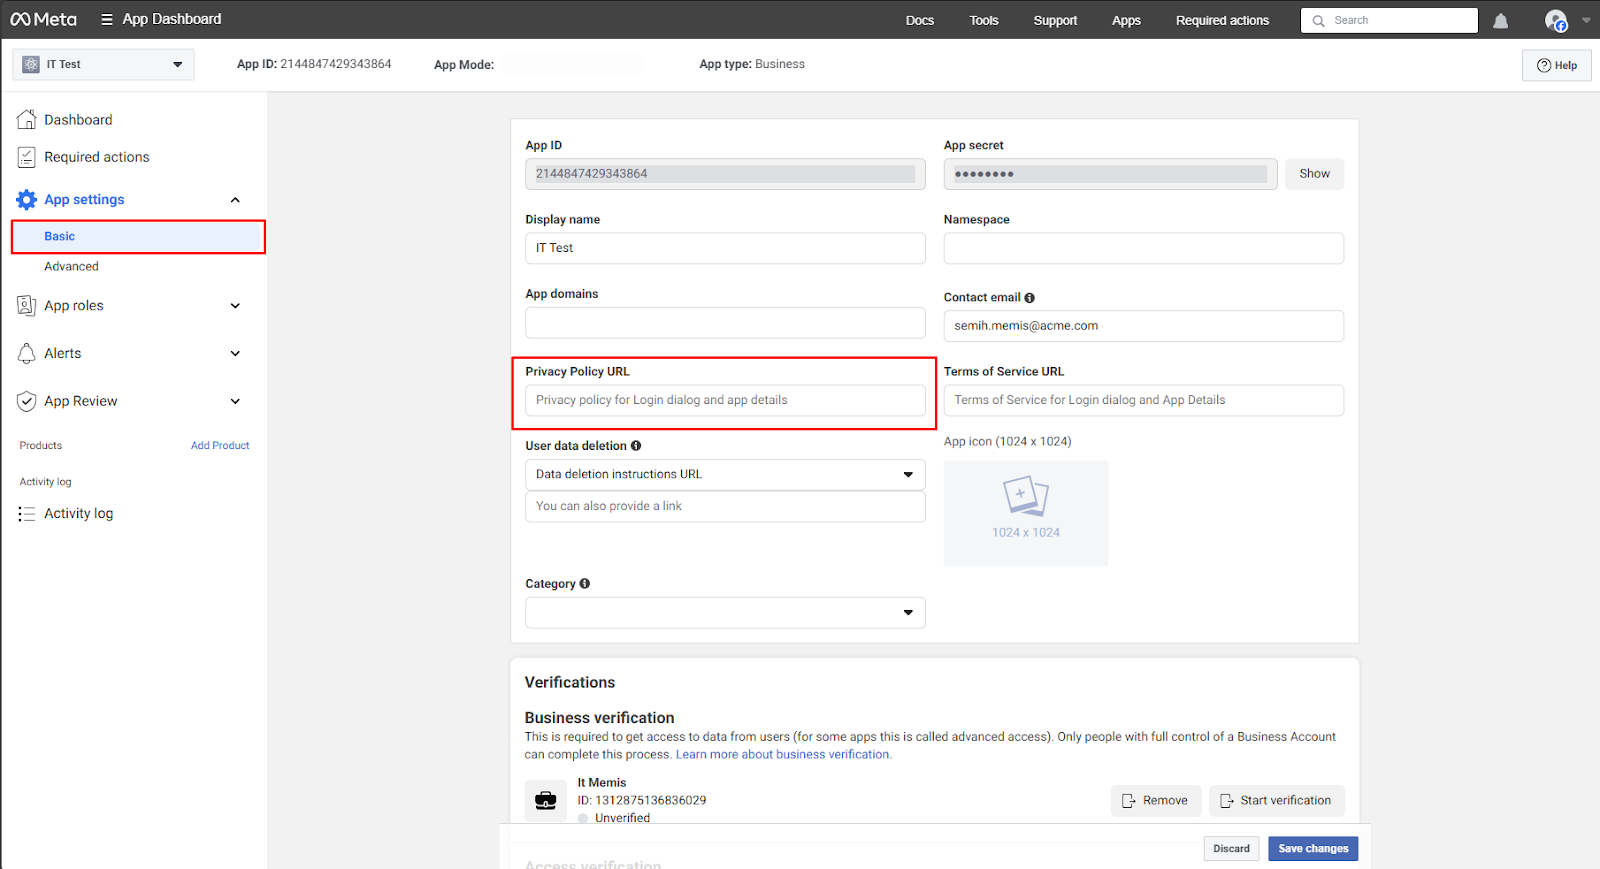The width and height of the screenshot is (1600, 869).
Task: Expand the App Review section
Action: 235,402
